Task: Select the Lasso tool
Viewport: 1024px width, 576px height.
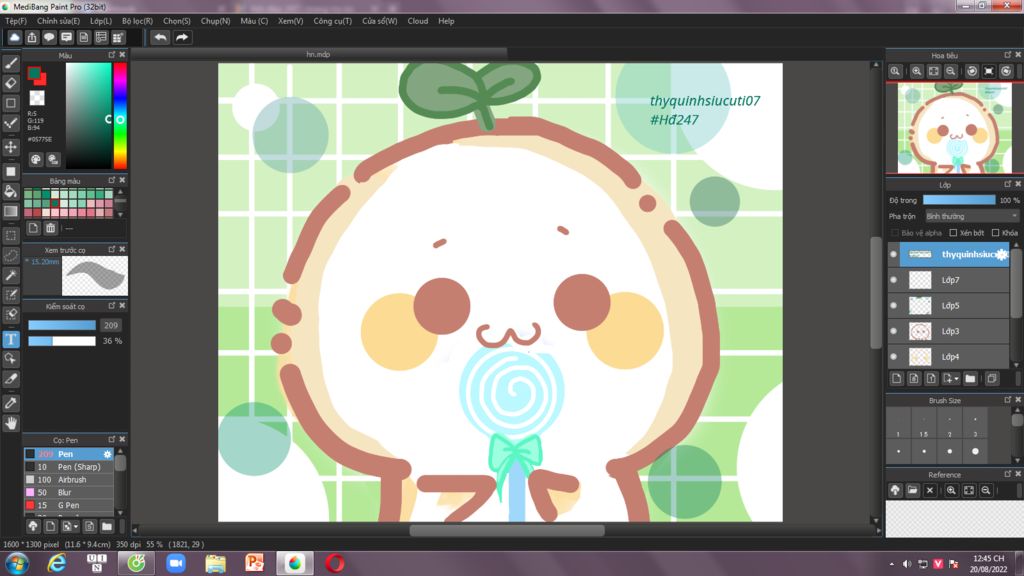Action: click(10, 255)
